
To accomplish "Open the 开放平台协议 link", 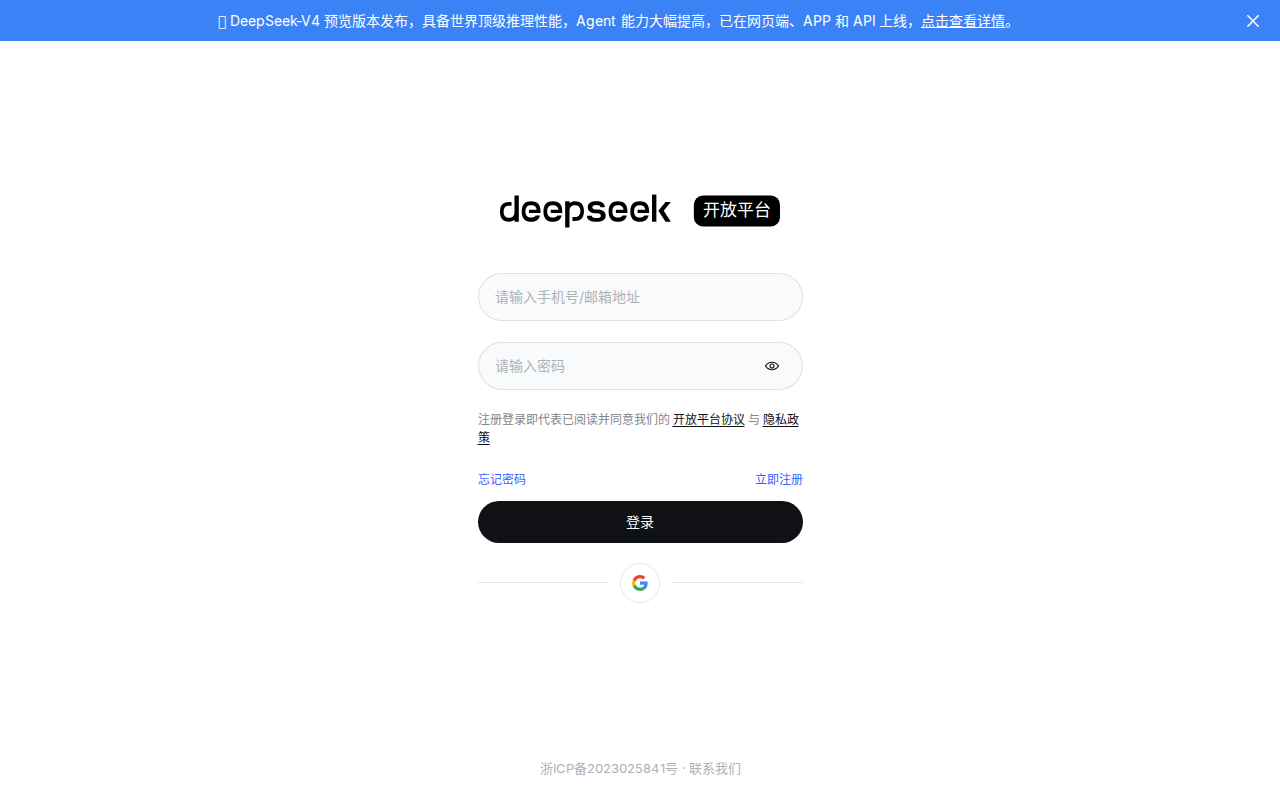I will [709, 420].
